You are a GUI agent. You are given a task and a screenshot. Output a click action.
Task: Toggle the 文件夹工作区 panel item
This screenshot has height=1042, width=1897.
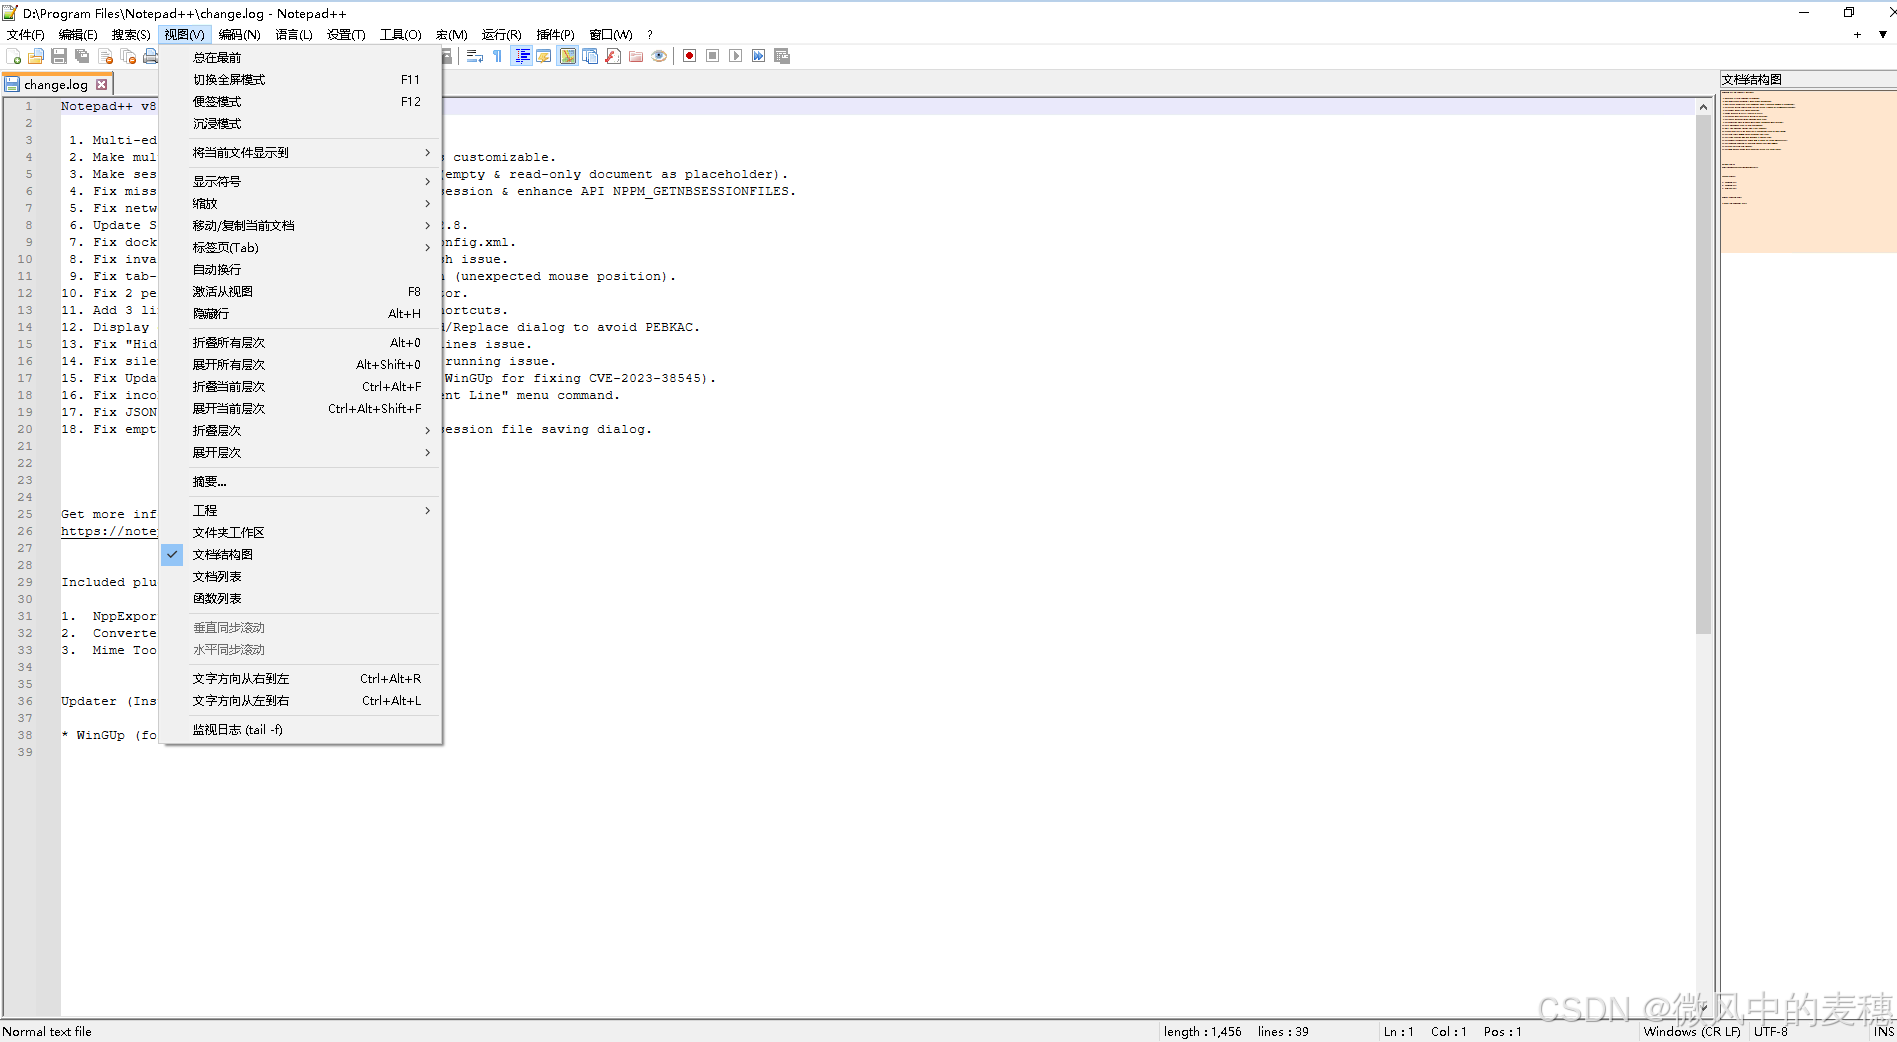(300, 533)
